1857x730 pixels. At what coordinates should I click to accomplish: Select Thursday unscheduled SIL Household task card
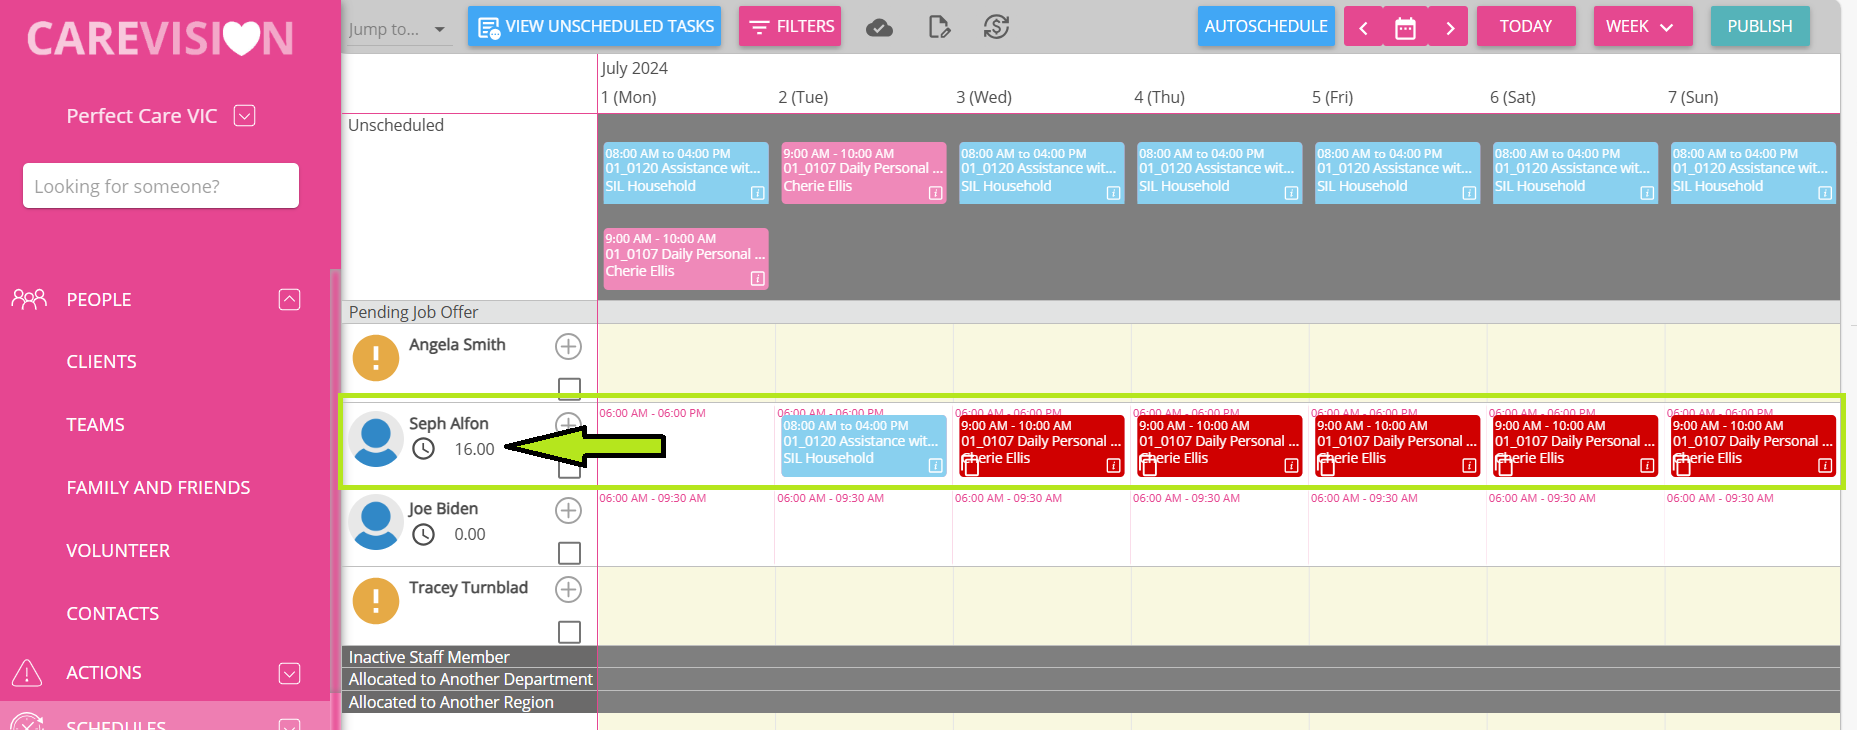click(1220, 173)
